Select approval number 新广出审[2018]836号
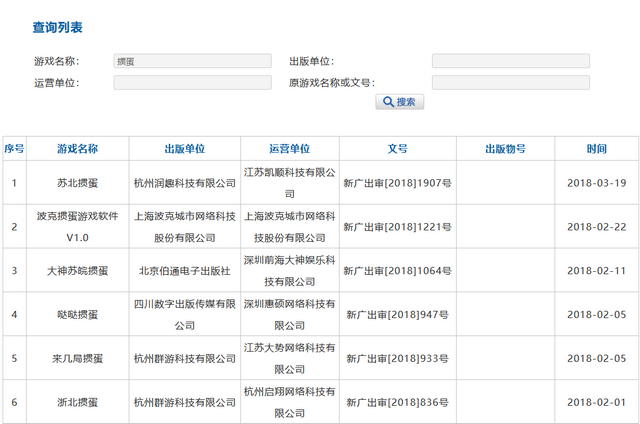640x424 pixels. coord(398,402)
